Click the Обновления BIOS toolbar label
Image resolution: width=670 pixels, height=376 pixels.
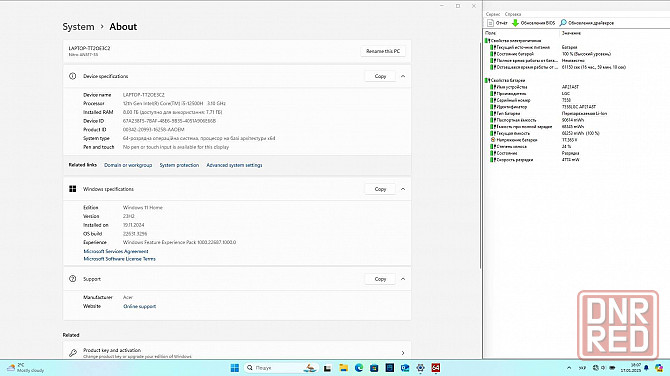tap(538, 23)
